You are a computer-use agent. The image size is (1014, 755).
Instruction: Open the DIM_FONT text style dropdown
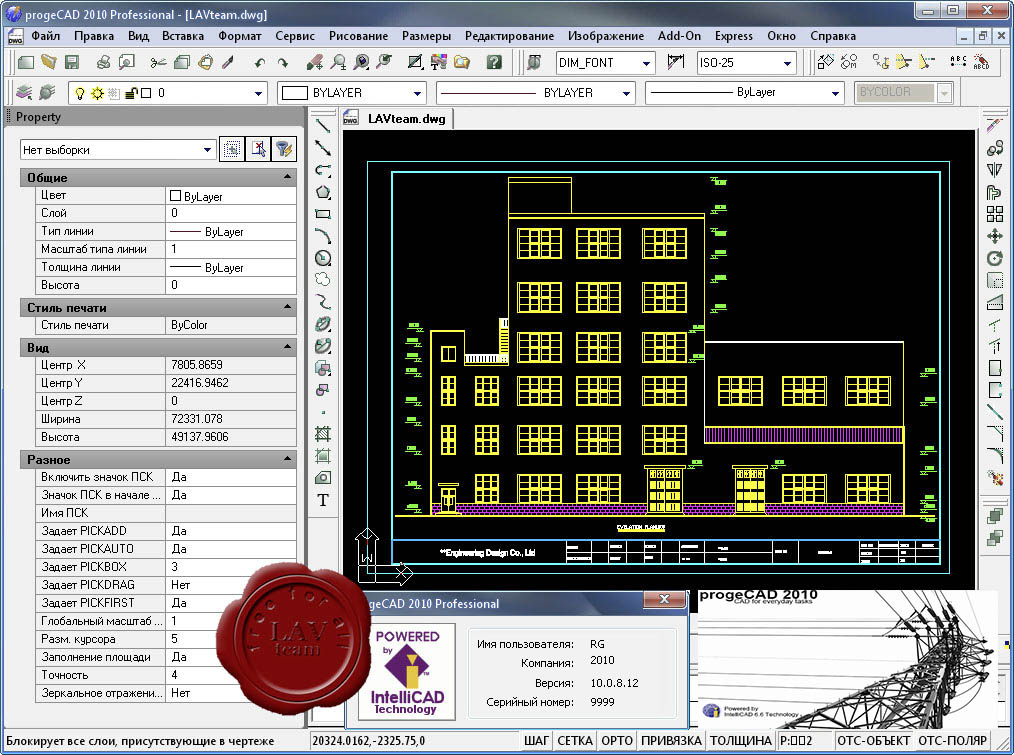tap(646, 63)
